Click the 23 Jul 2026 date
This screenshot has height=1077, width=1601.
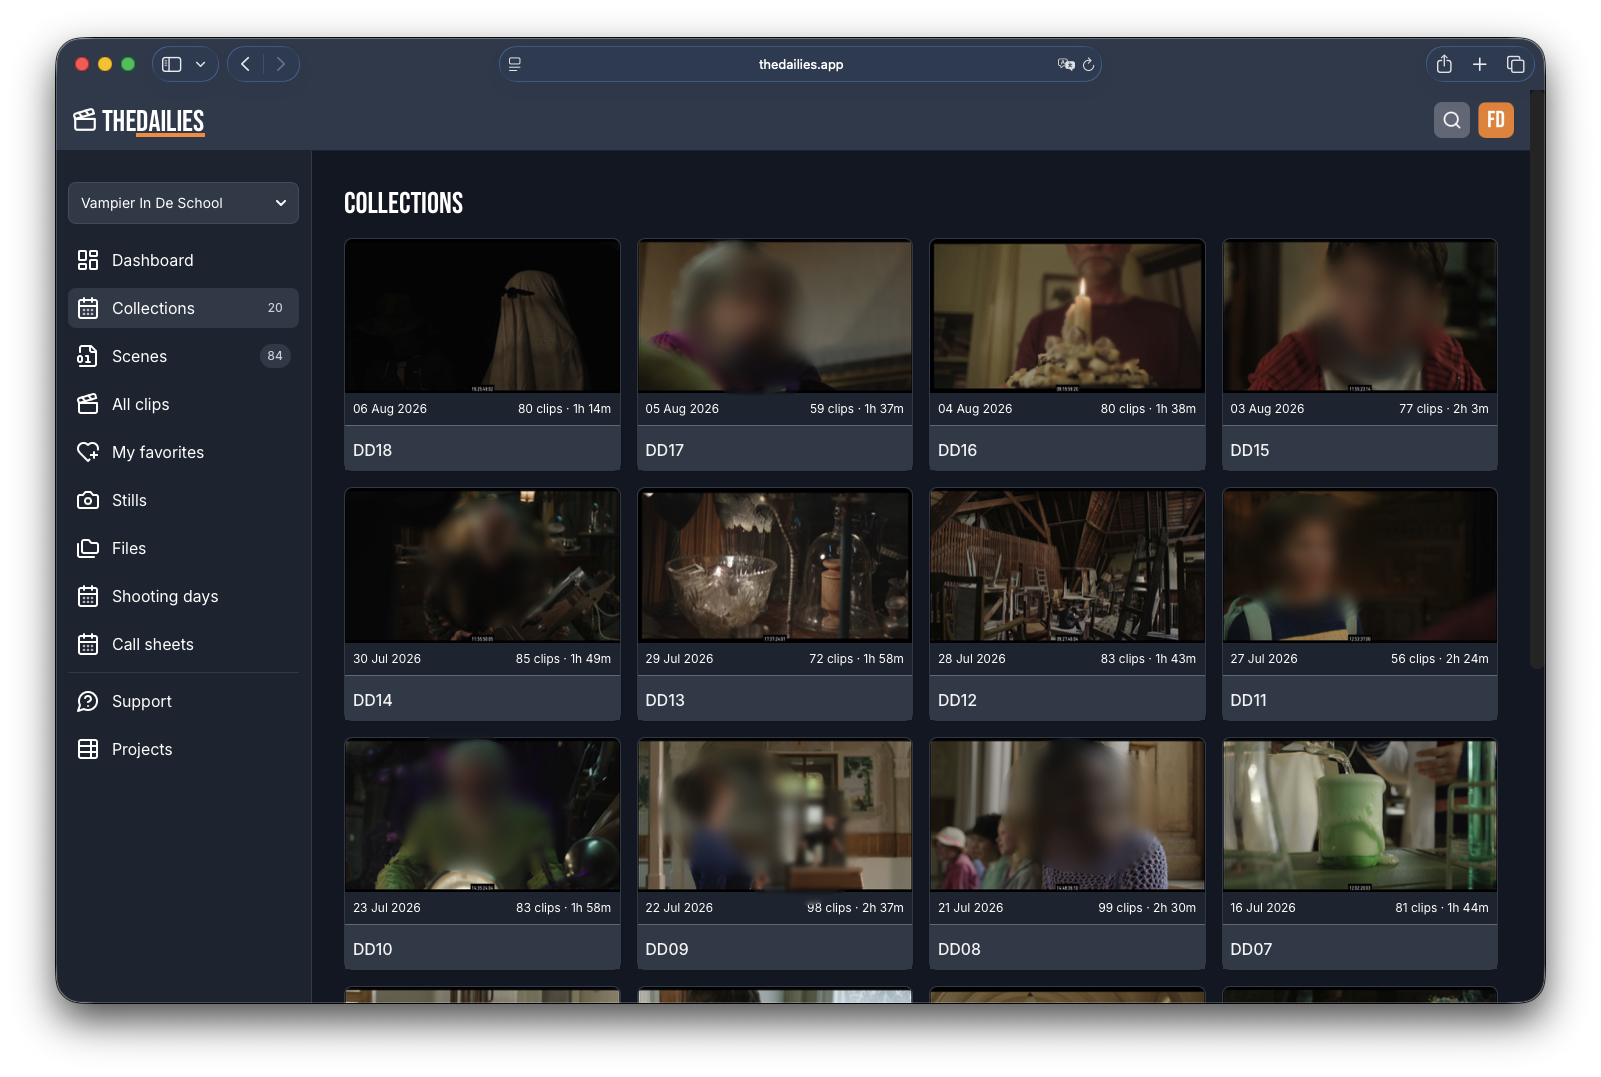click(x=387, y=908)
